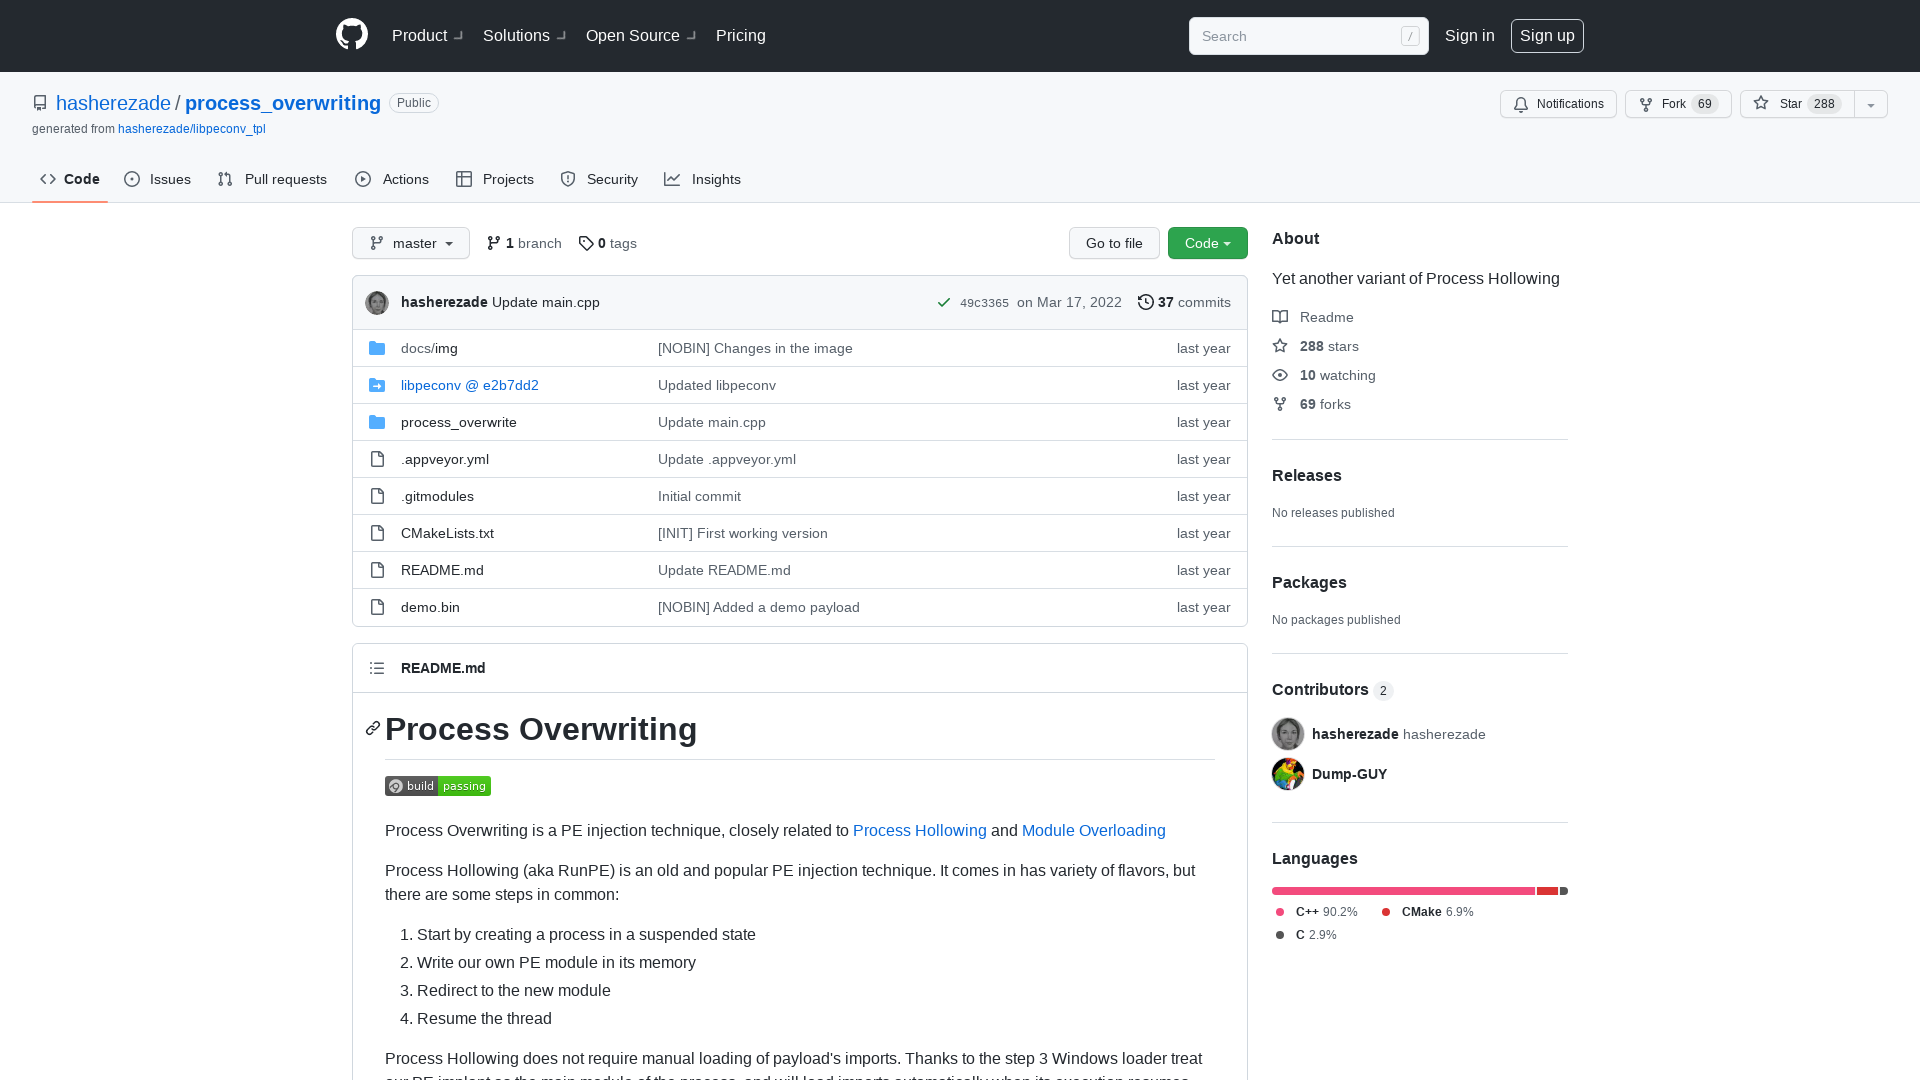Open the demo.bin file

point(430,607)
